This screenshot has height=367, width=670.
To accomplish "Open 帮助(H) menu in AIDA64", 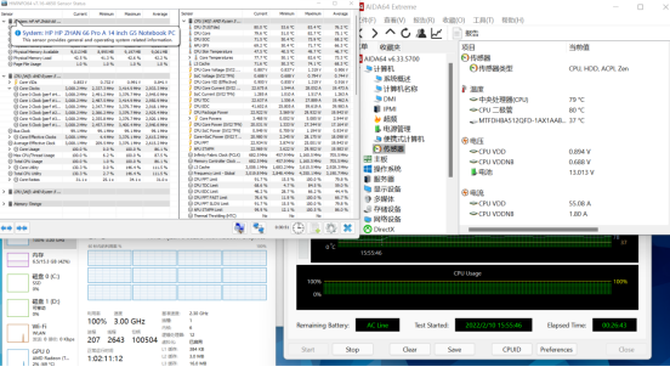I will coord(512,20).
